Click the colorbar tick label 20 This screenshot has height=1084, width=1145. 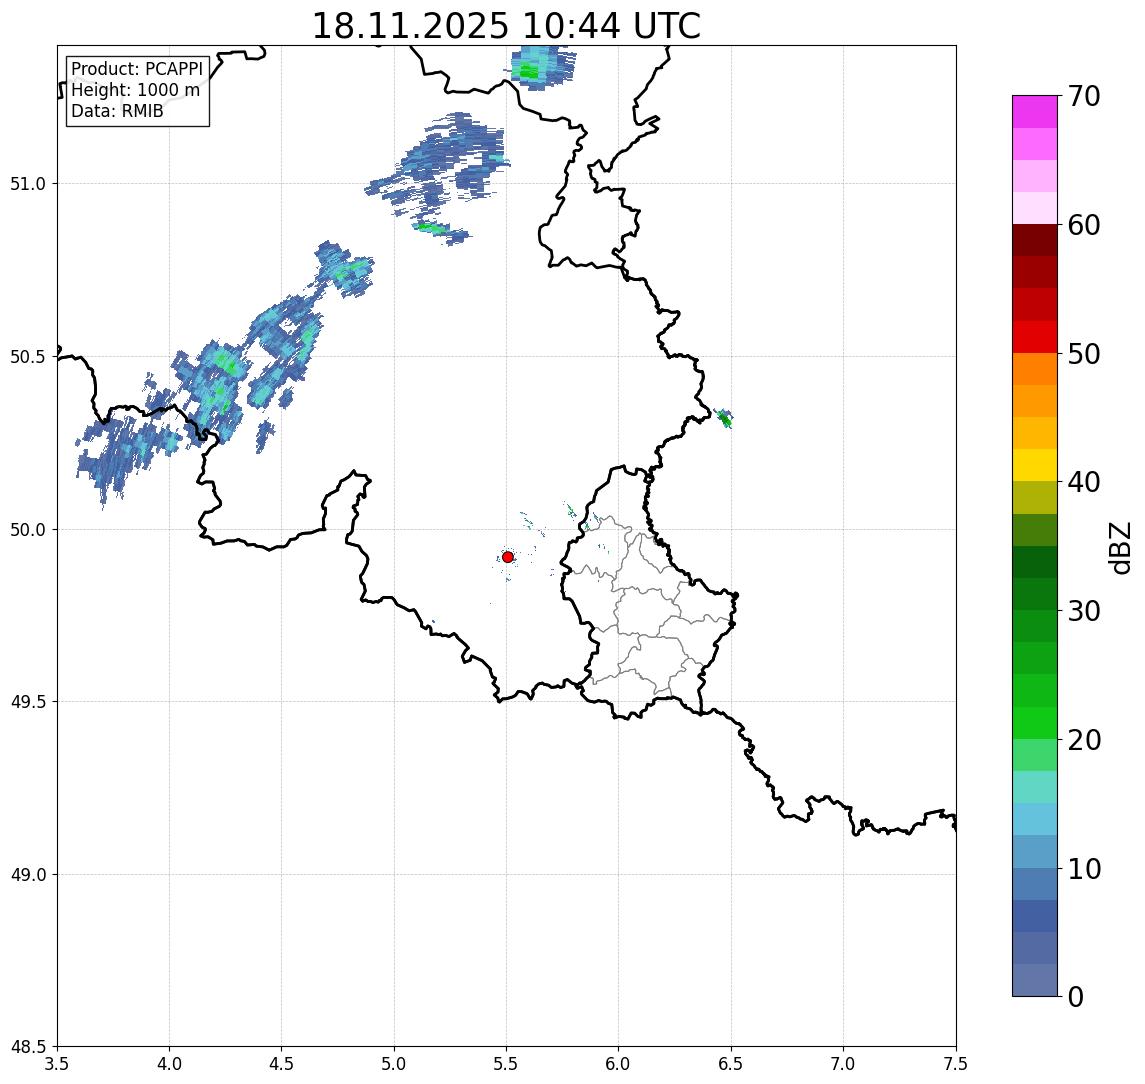[1084, 740]
